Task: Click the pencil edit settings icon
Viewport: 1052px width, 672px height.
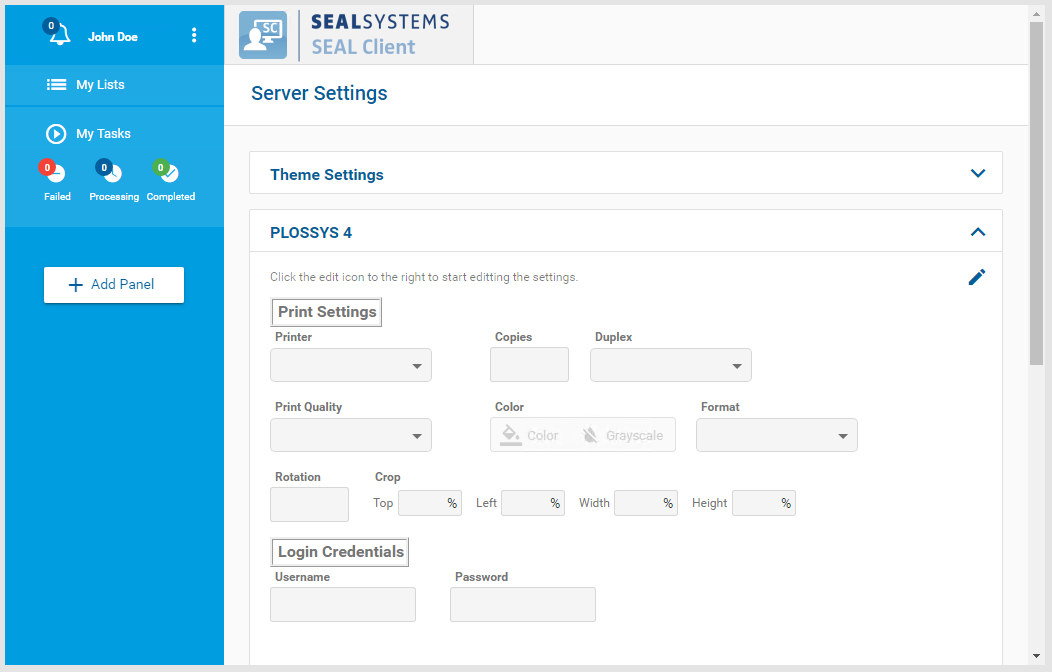Action: point(977,277)
